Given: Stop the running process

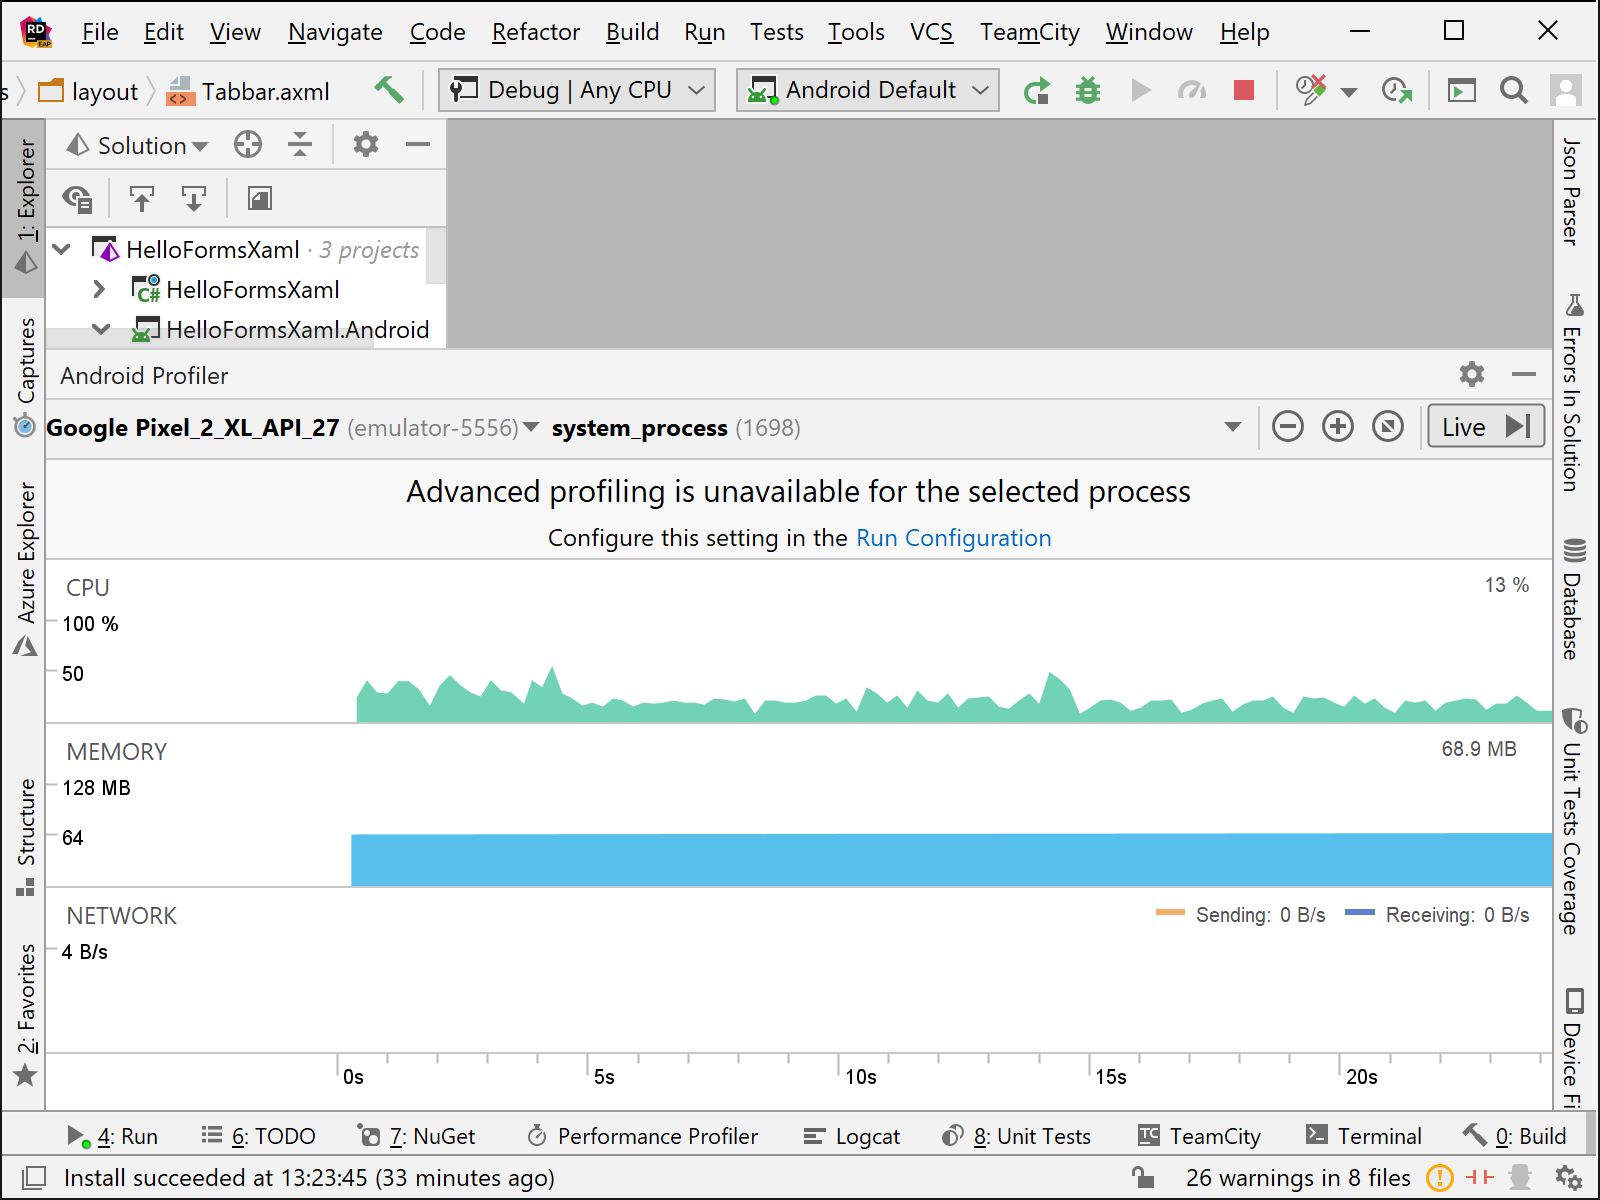Looking at the screenshot, I should [x=1244, y=91].
